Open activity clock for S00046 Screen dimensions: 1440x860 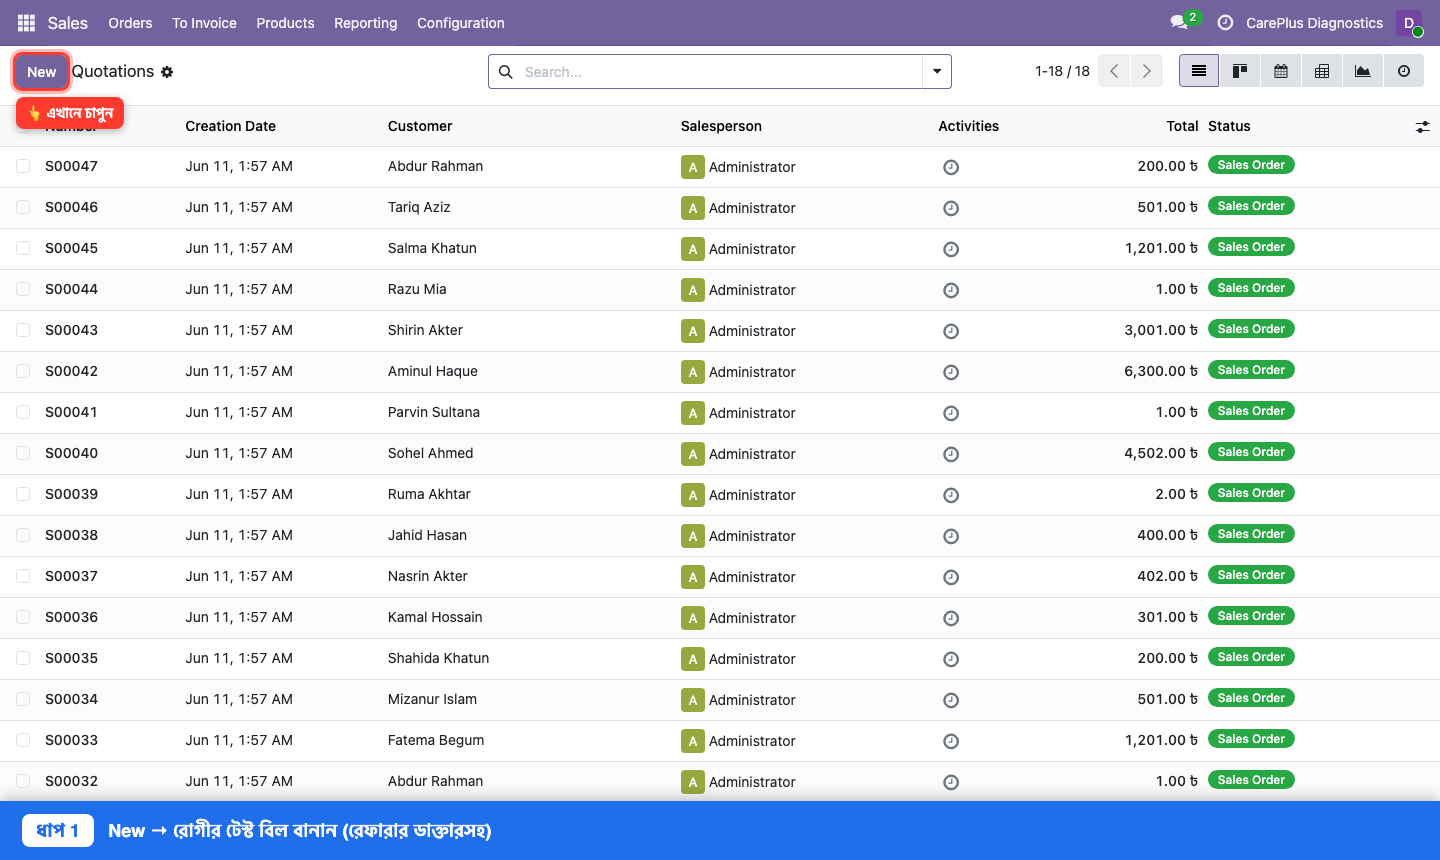pyautogui.click(x=951, y=208)
